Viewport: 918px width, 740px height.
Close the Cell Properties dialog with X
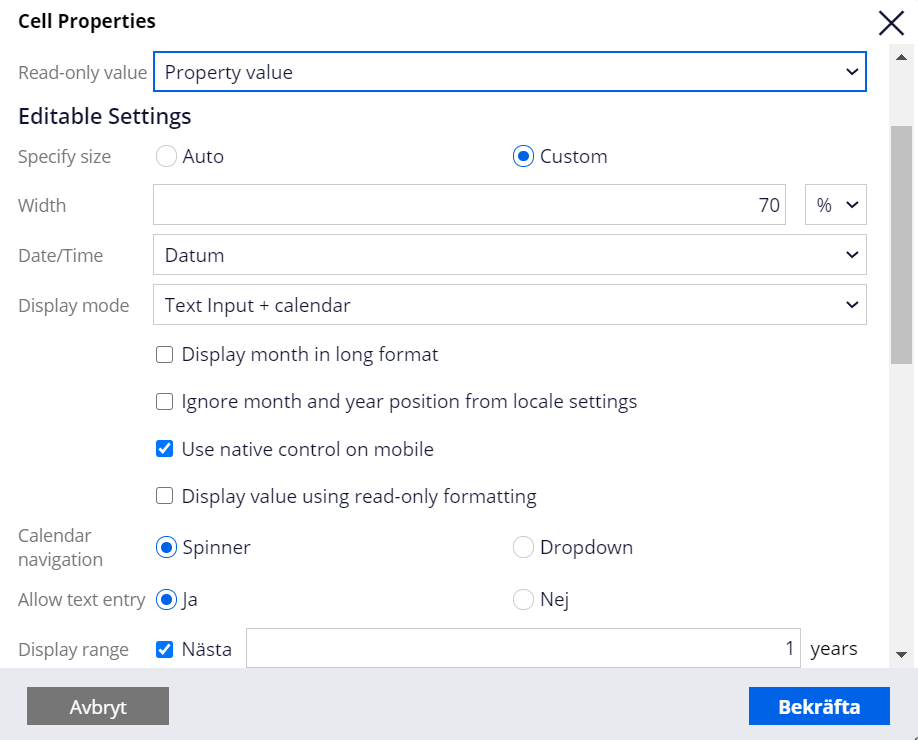pyautogui.click(x=891, y=23)
